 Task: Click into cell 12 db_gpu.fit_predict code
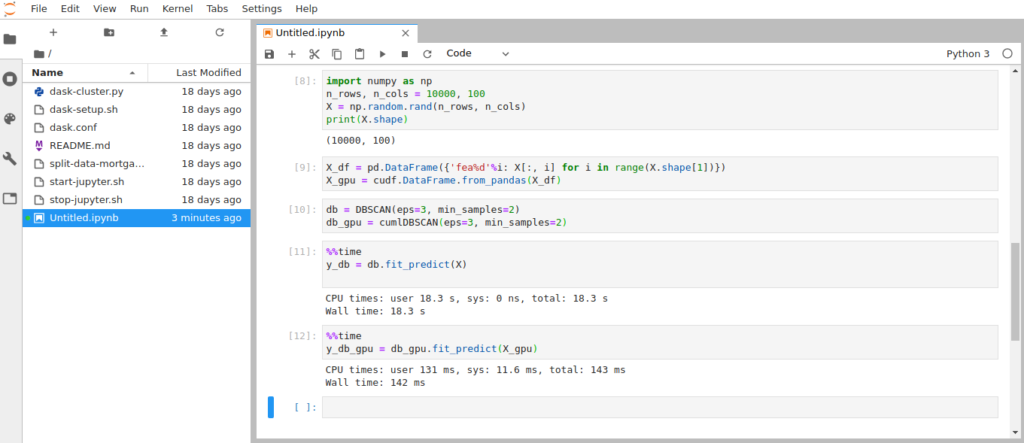(660, 342)
